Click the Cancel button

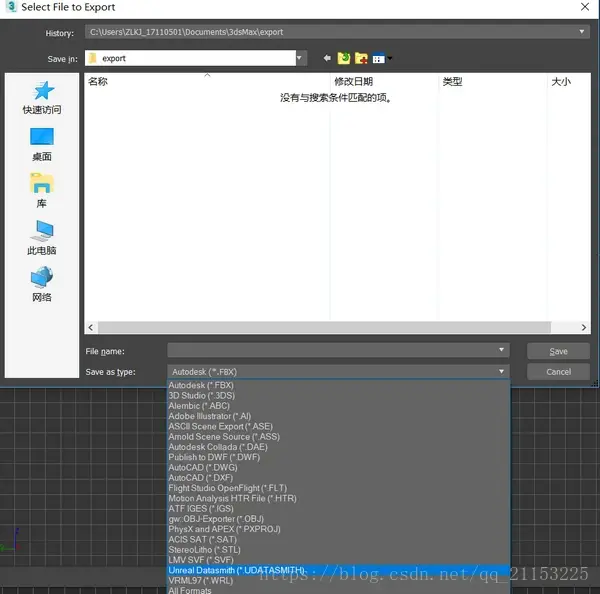(x=558, y=372)
